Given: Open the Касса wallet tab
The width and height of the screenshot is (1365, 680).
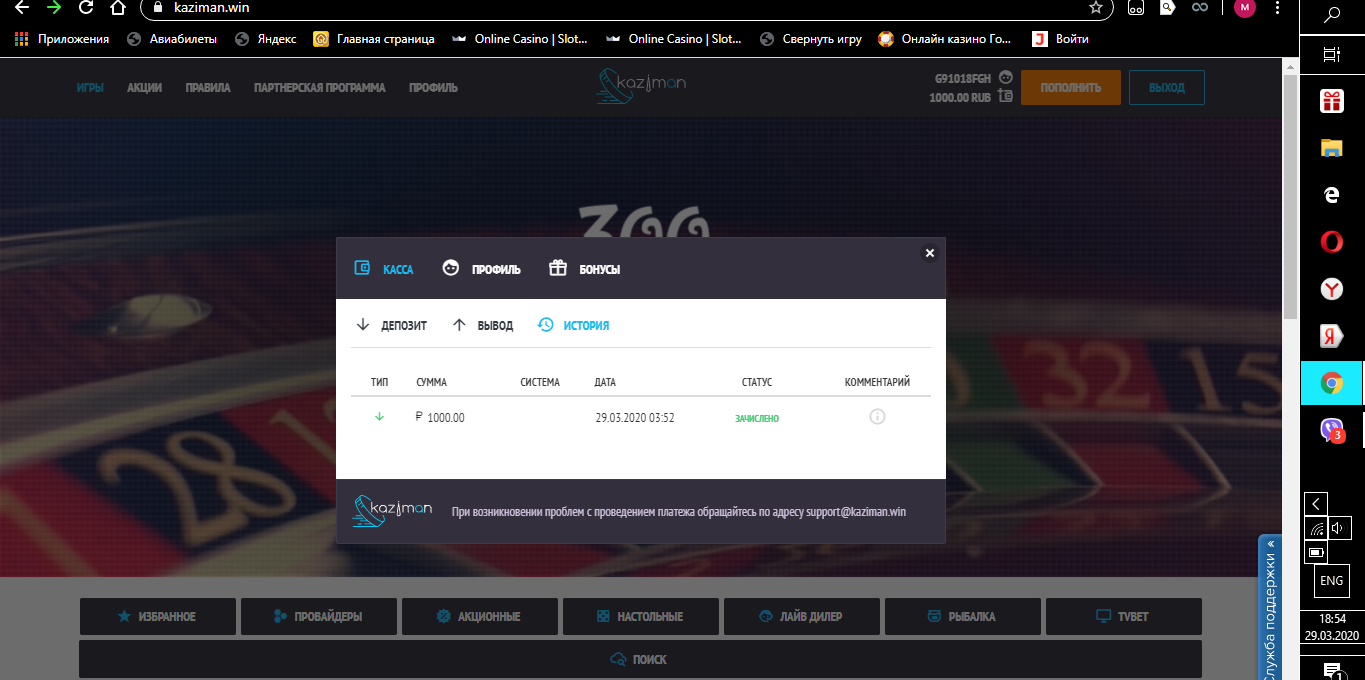Looking at the screenshot, I should point(384,269).
